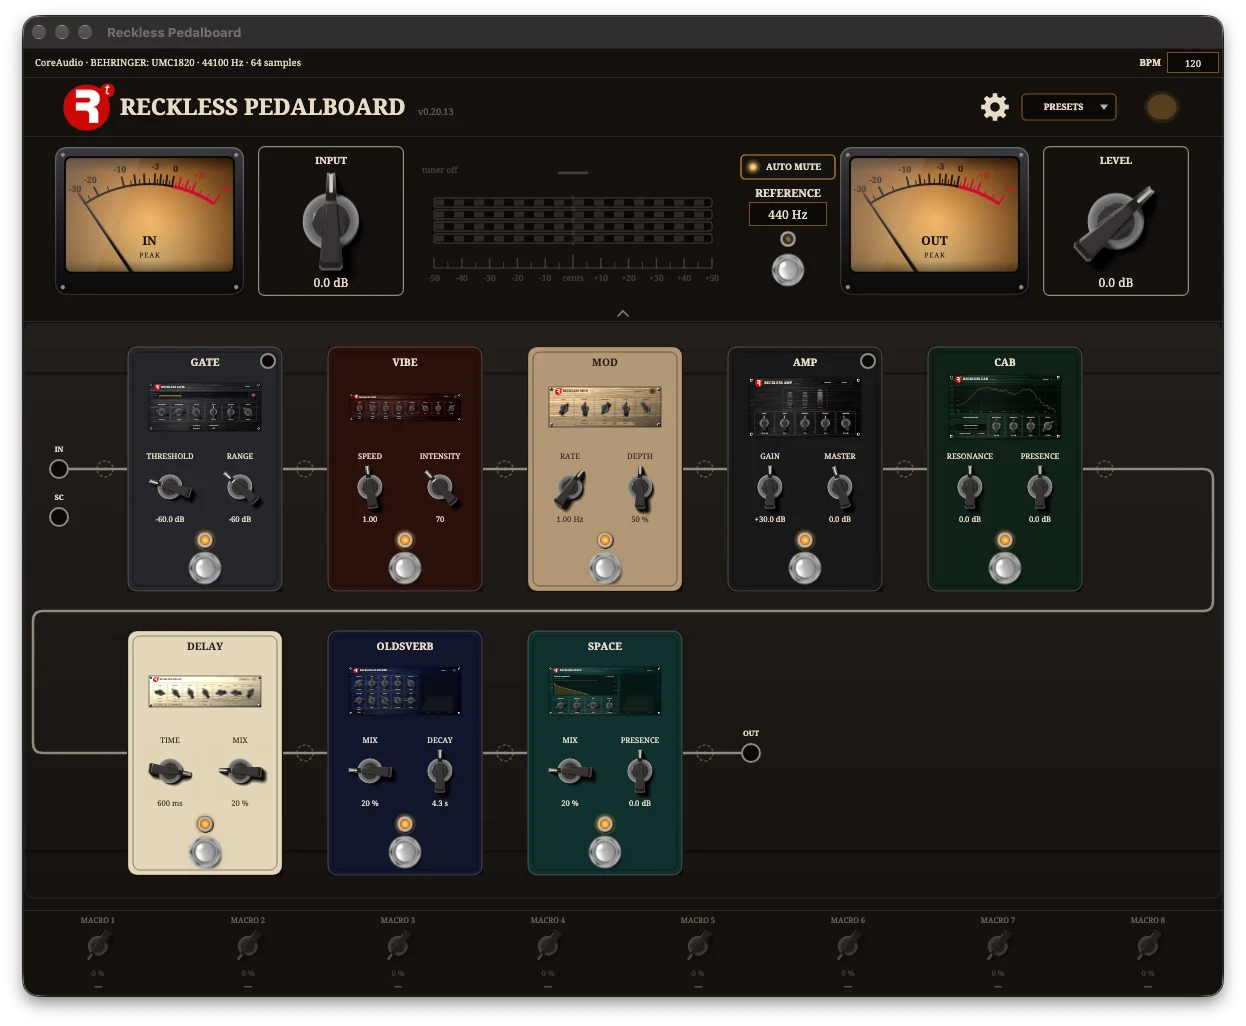The height and width of the screenshot is (1026, 1246).
Task: Click the MACRO 1 knob
Action: point(98,944)
